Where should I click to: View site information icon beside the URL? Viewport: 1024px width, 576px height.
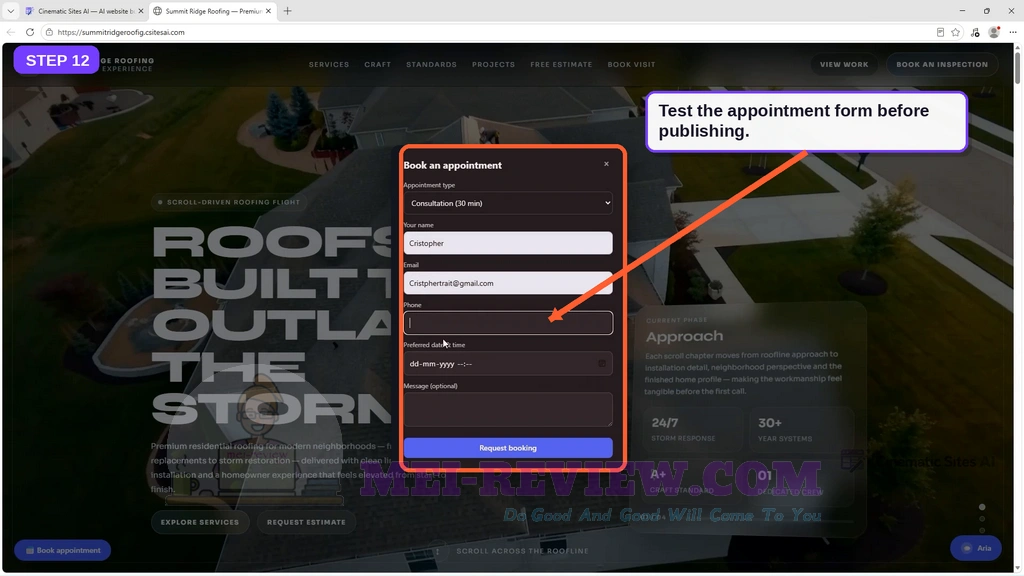(x=49, y=32)
